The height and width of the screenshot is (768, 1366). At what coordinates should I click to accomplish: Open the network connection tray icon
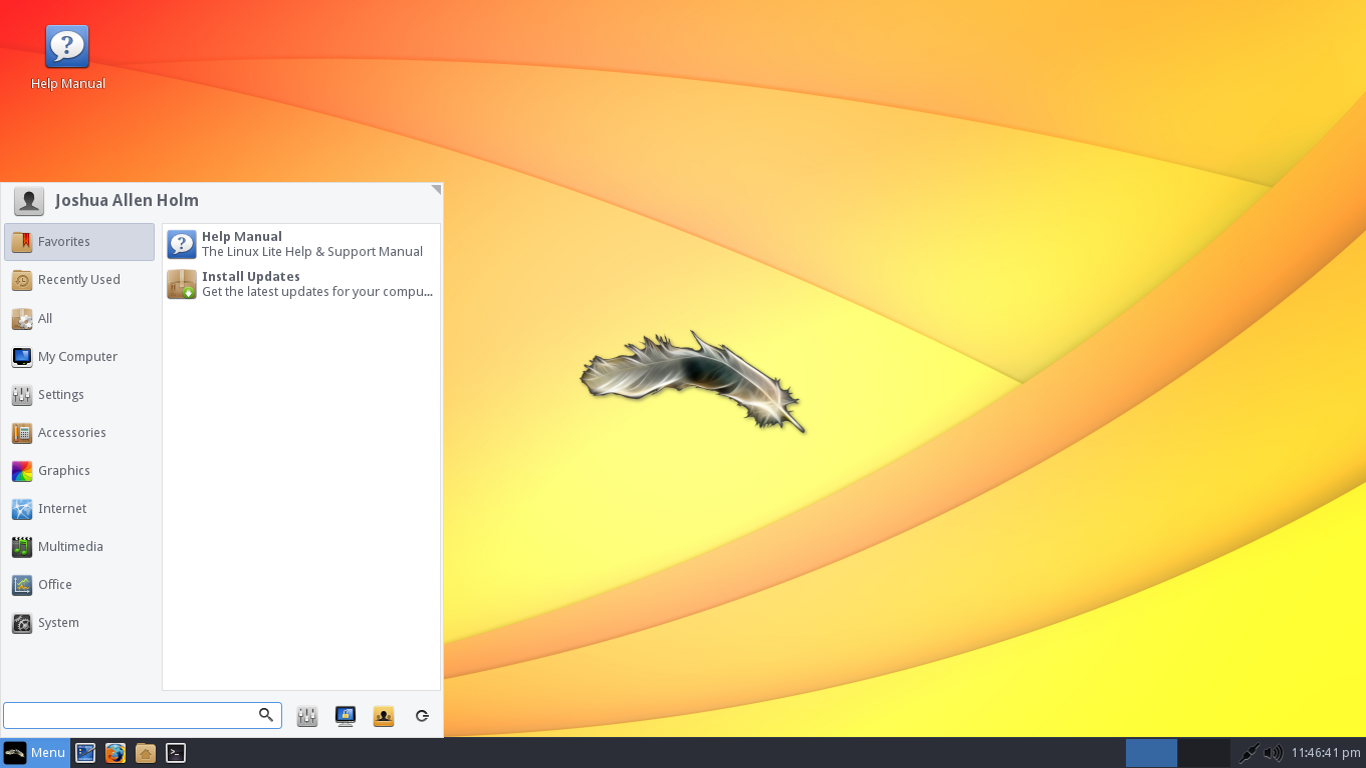pos(1249,753)
